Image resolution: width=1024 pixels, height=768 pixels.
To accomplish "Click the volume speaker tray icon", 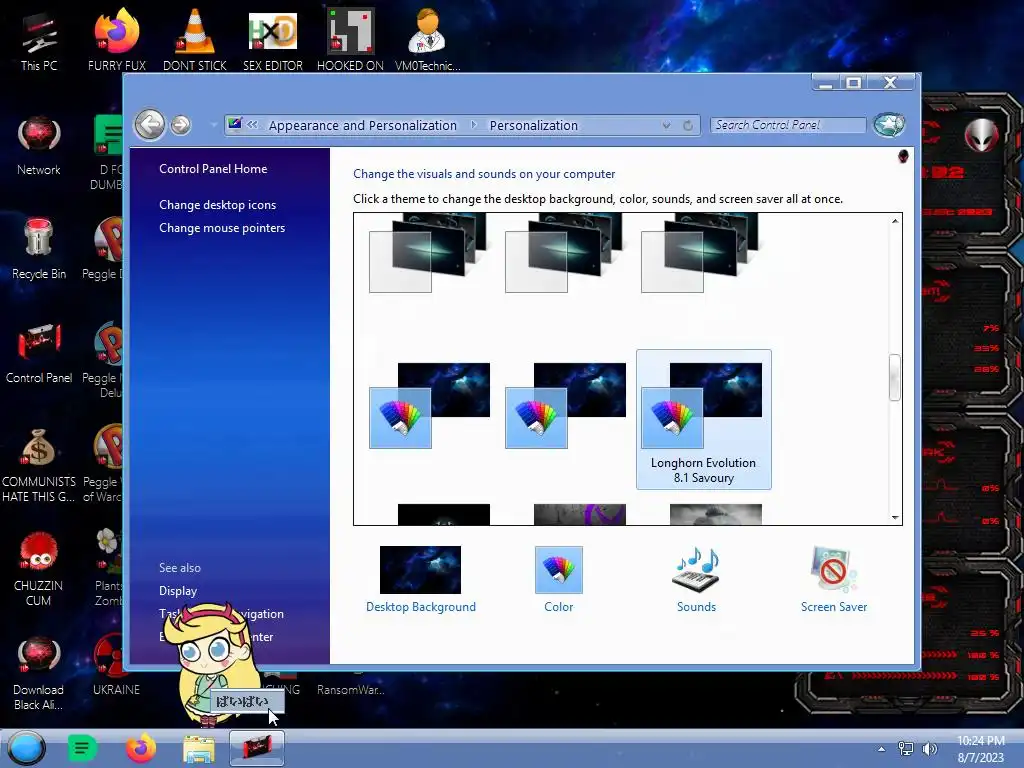I will 929,749.
